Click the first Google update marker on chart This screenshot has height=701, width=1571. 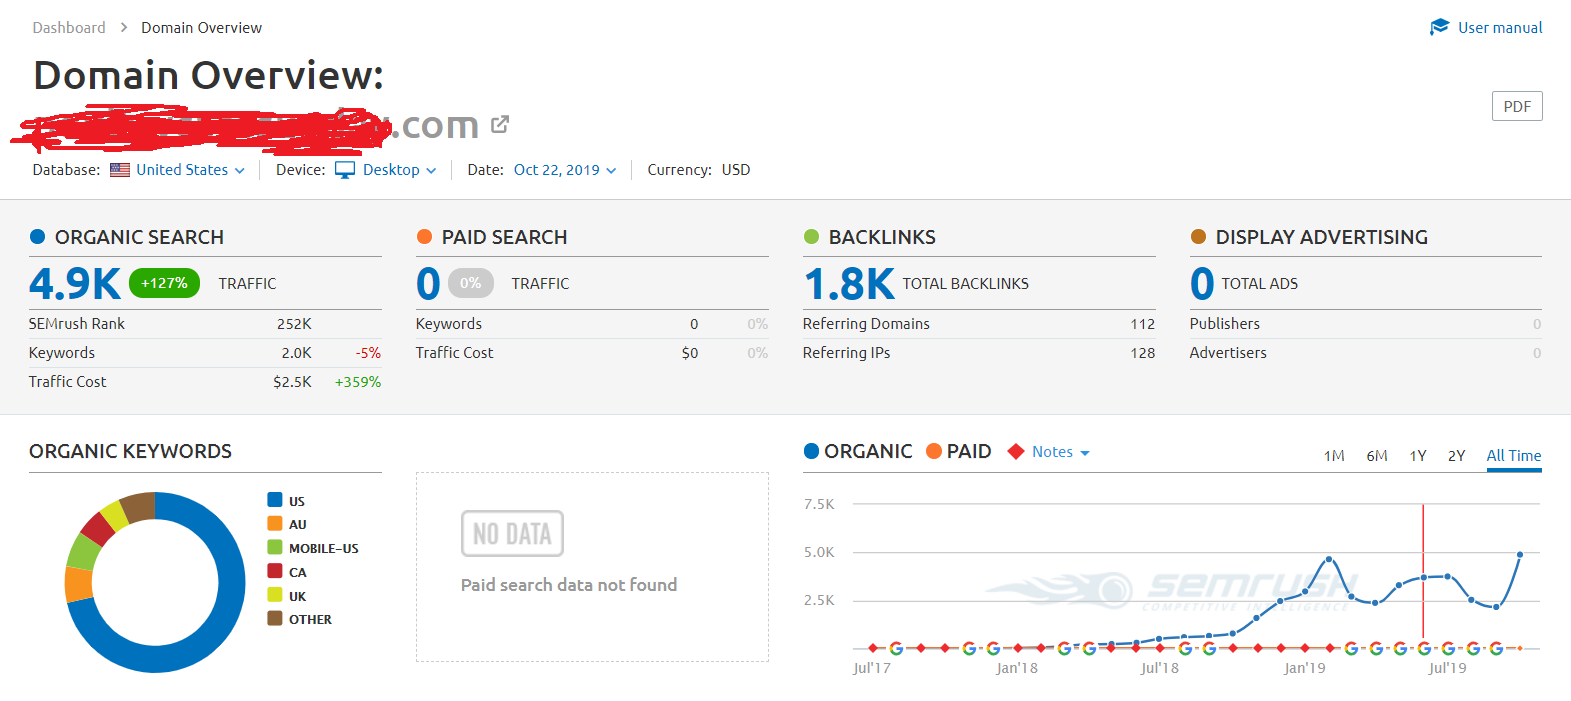click(896, 648)
